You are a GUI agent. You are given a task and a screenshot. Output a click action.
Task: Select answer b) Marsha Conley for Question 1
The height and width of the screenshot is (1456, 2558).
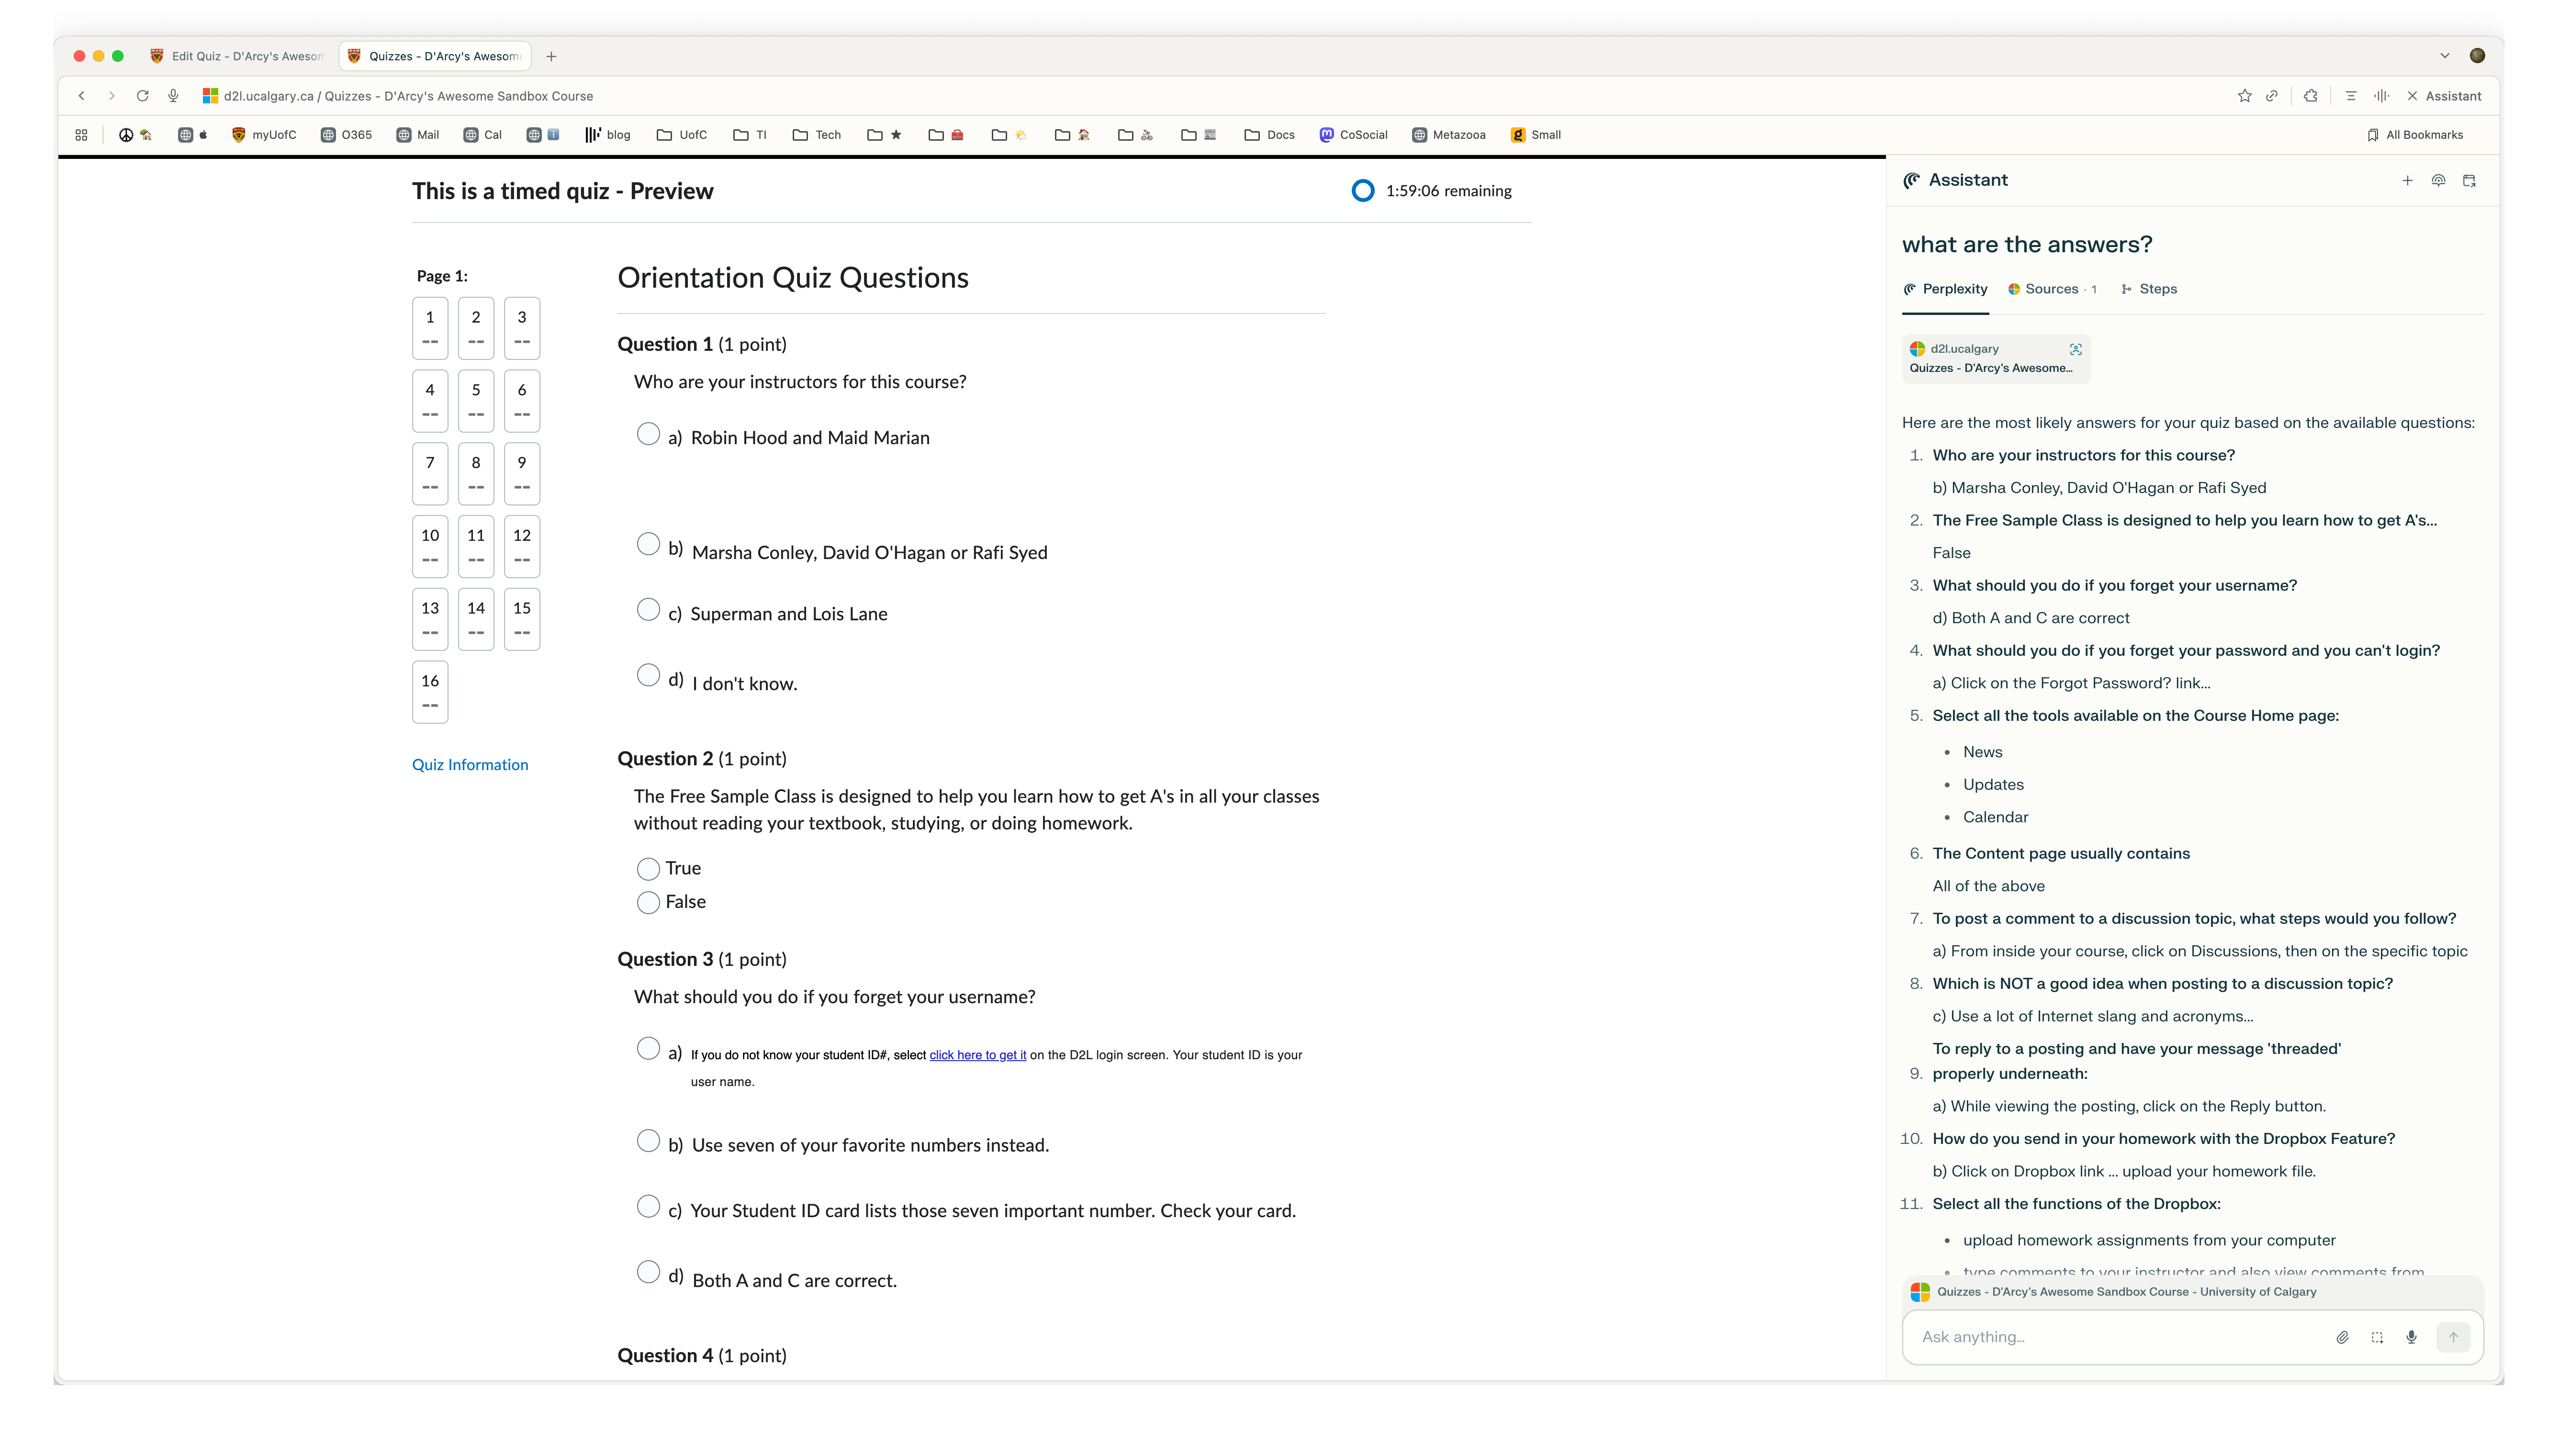coord(648,544)
